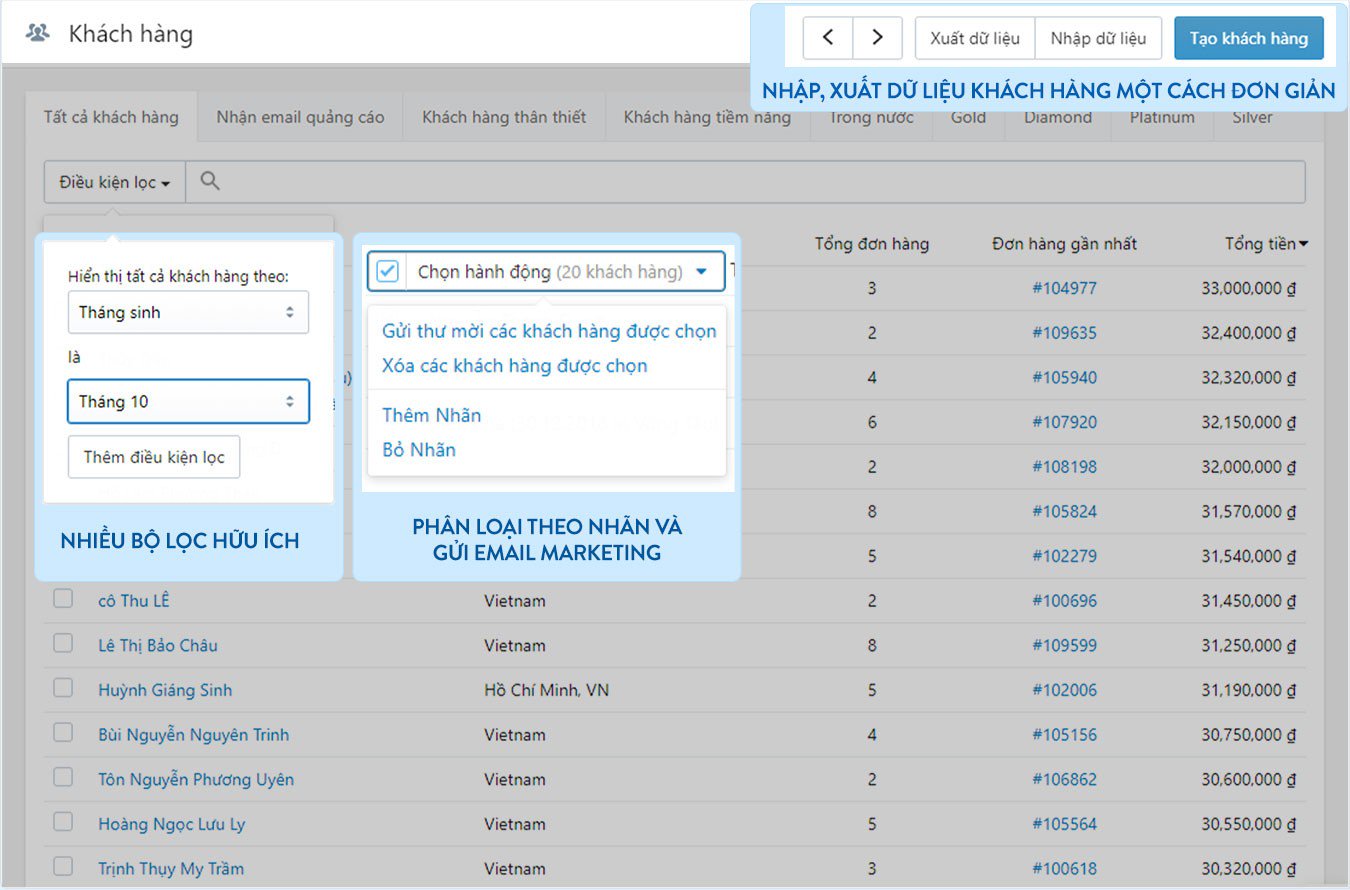This screenshot has height=890, width=1350.
Task: Click the previous page arrow button
Action: (827, 38)
